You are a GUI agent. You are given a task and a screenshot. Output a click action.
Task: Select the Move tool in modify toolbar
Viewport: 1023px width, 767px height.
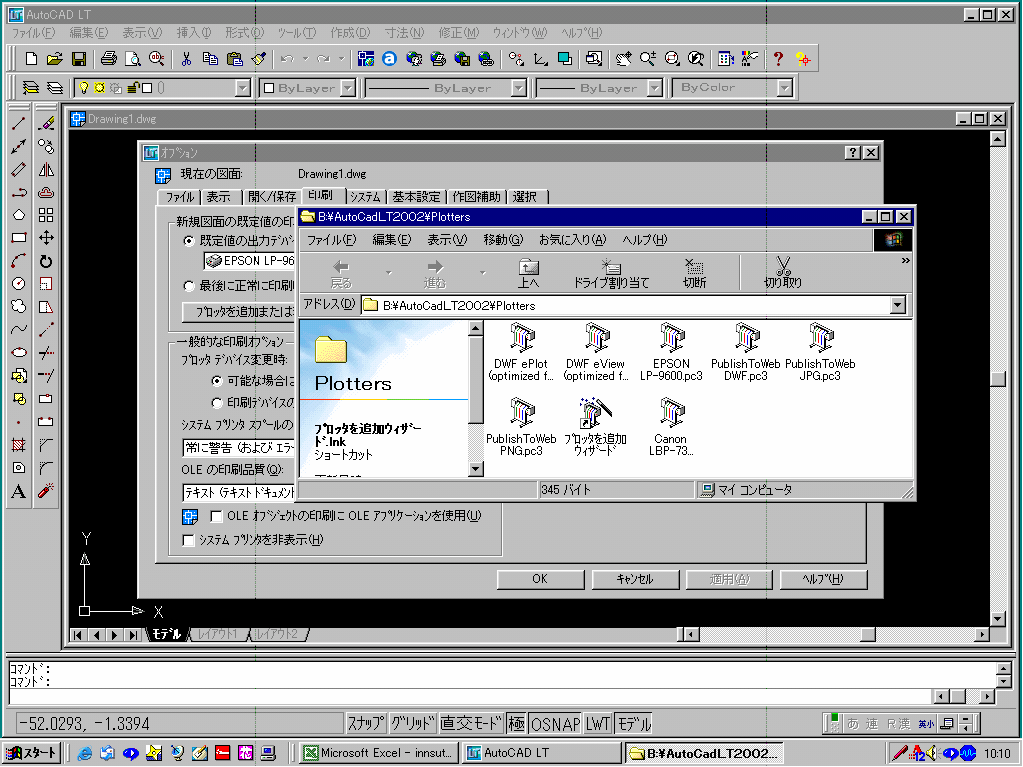(46, 237)
